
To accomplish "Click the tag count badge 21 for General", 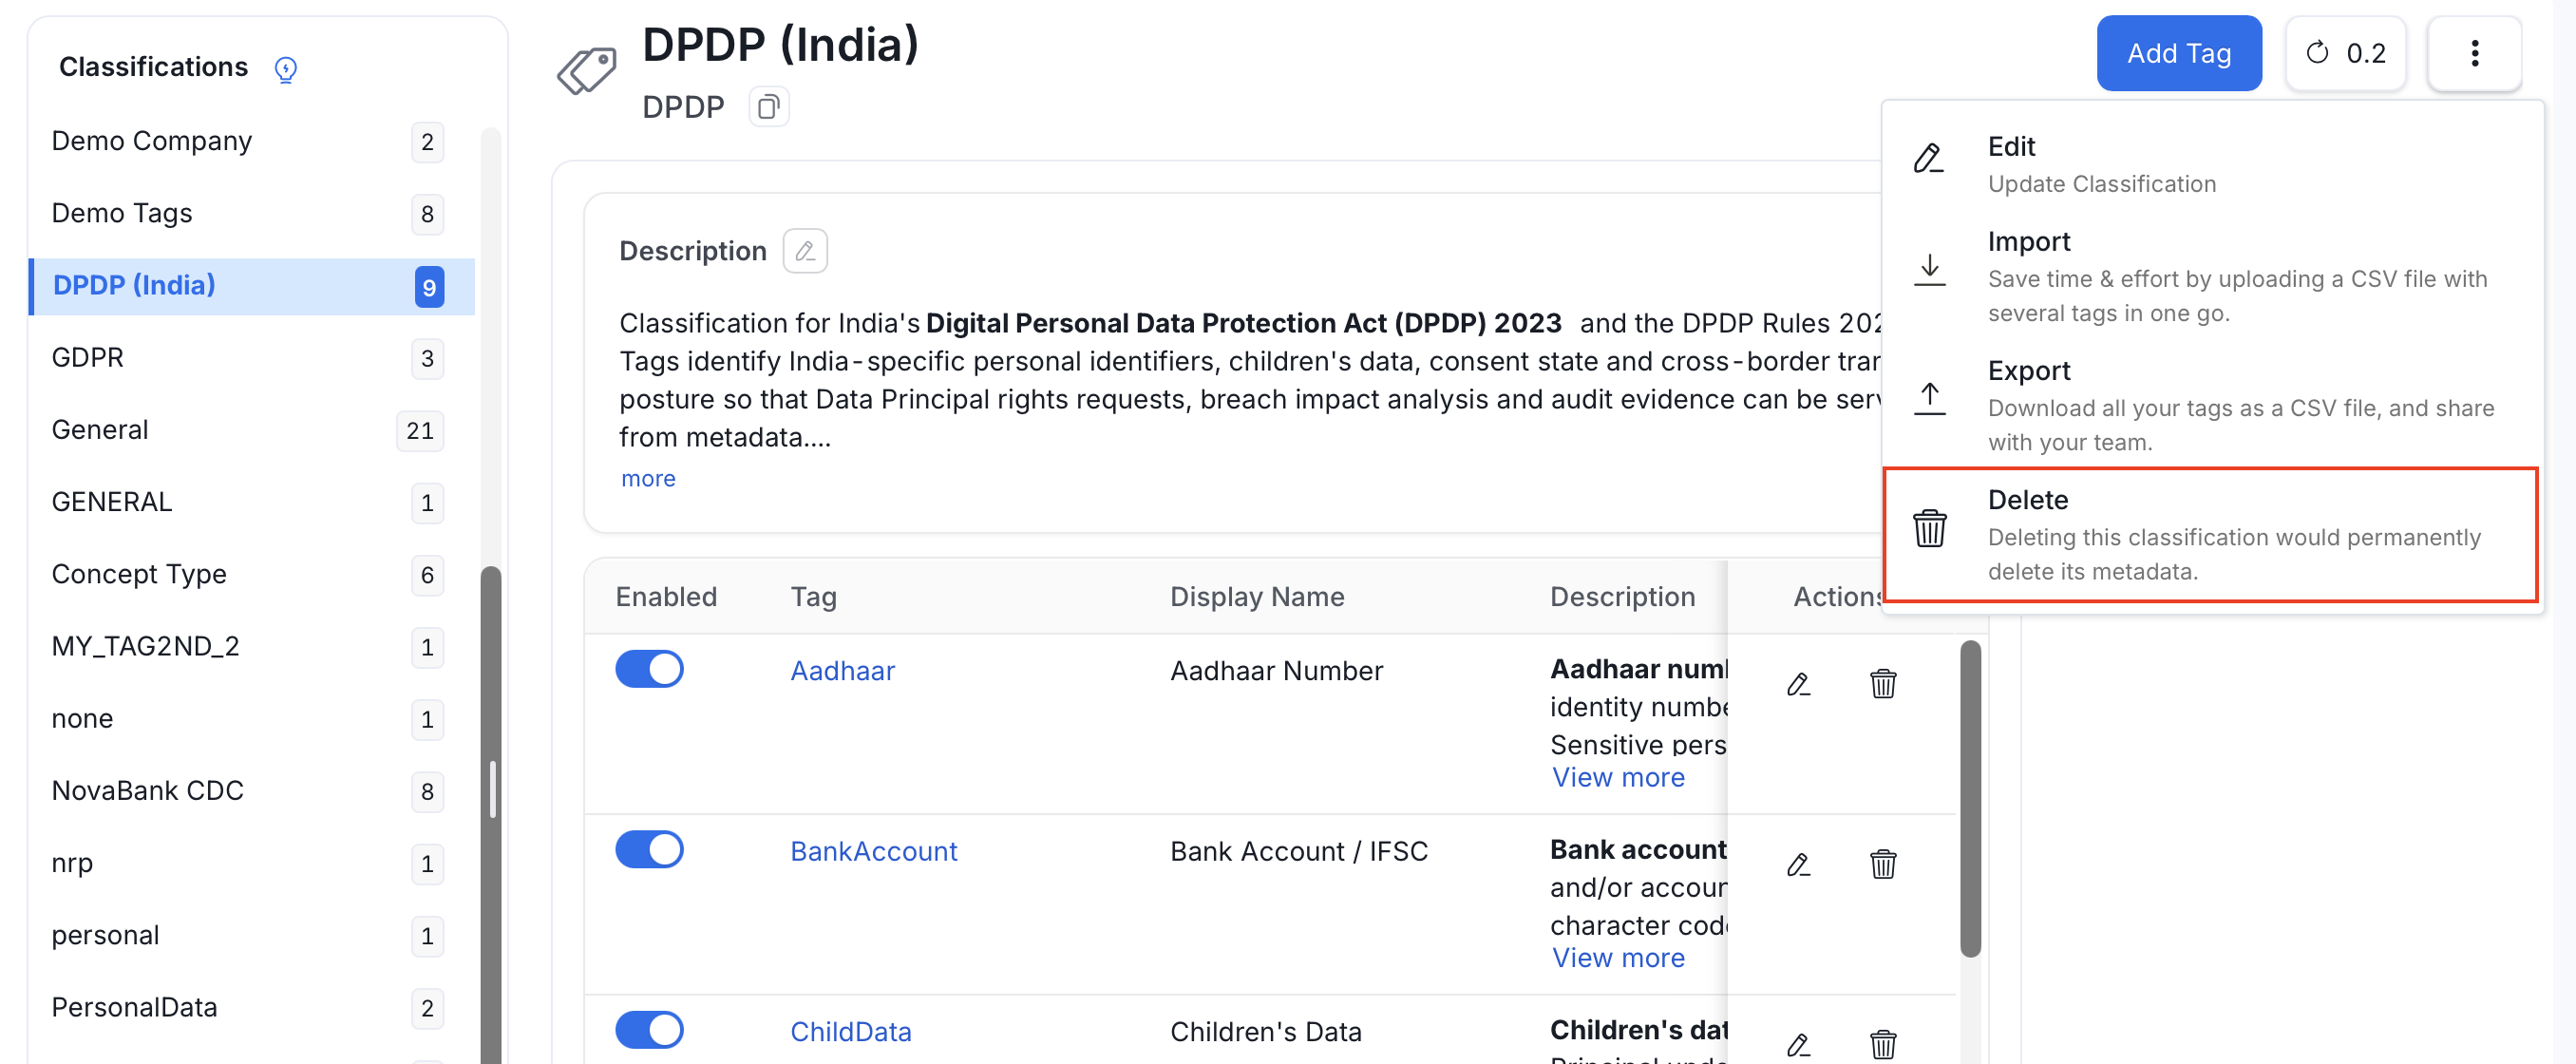I will (x=420, y=431).
